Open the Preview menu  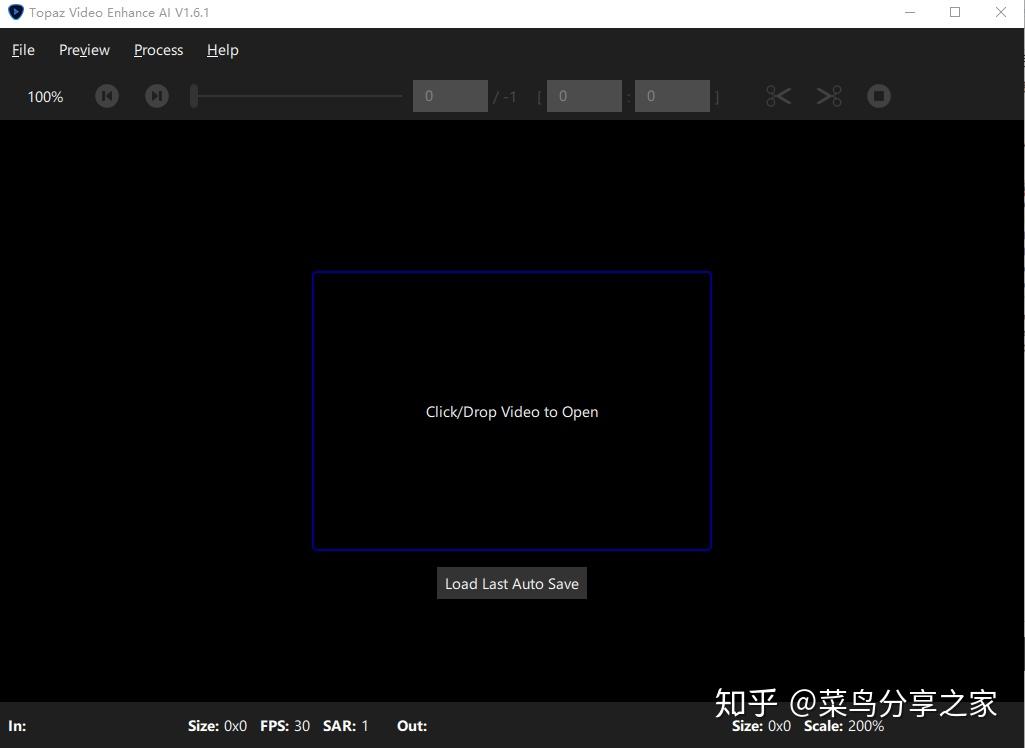click(x=84, y=50)
